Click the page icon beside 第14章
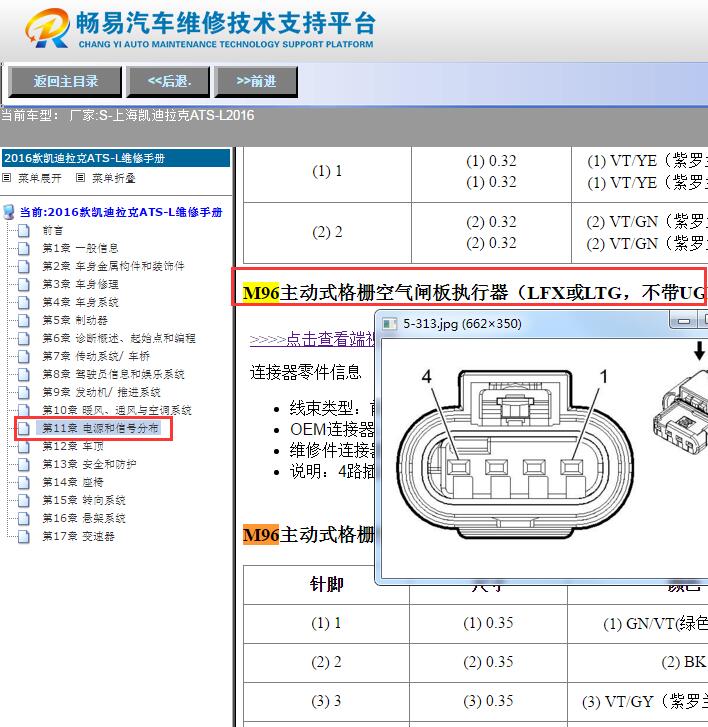 [24, 482]
